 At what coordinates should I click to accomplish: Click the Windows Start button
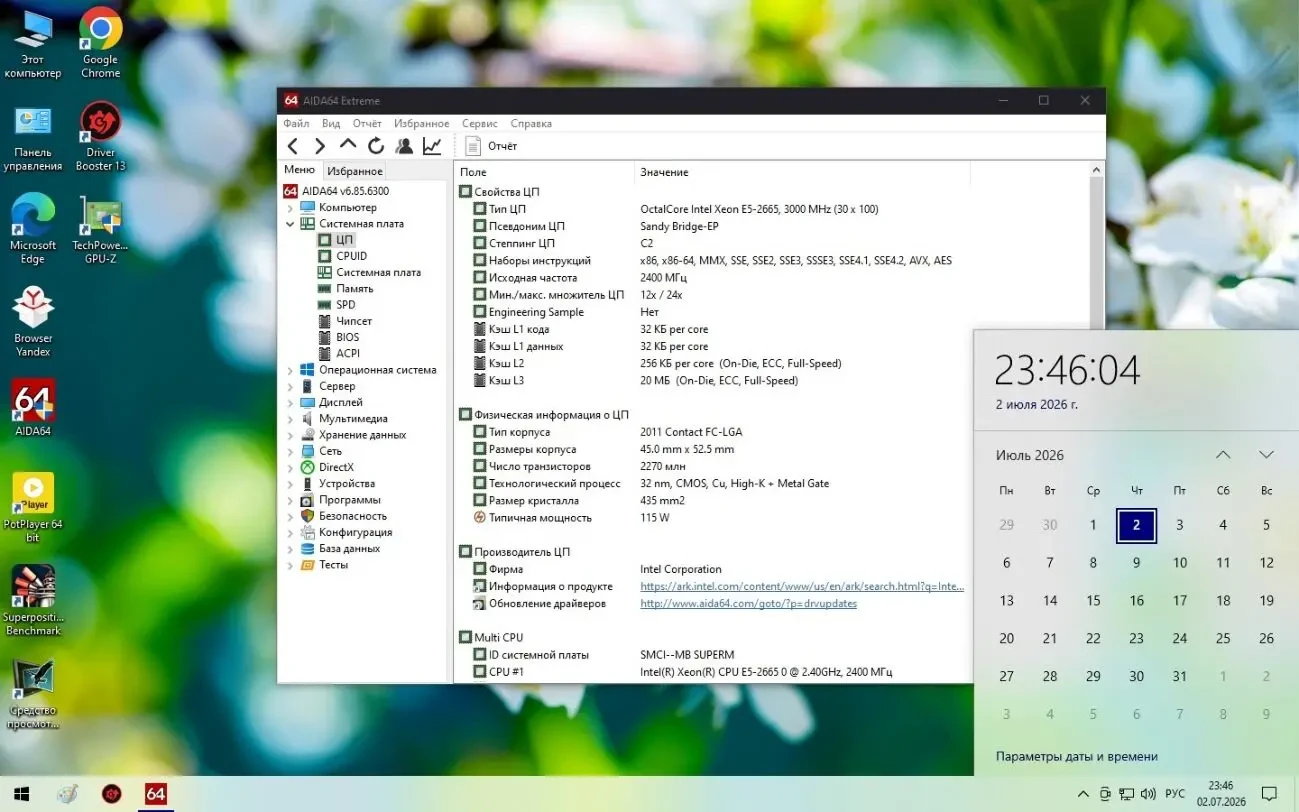point(20,794)
